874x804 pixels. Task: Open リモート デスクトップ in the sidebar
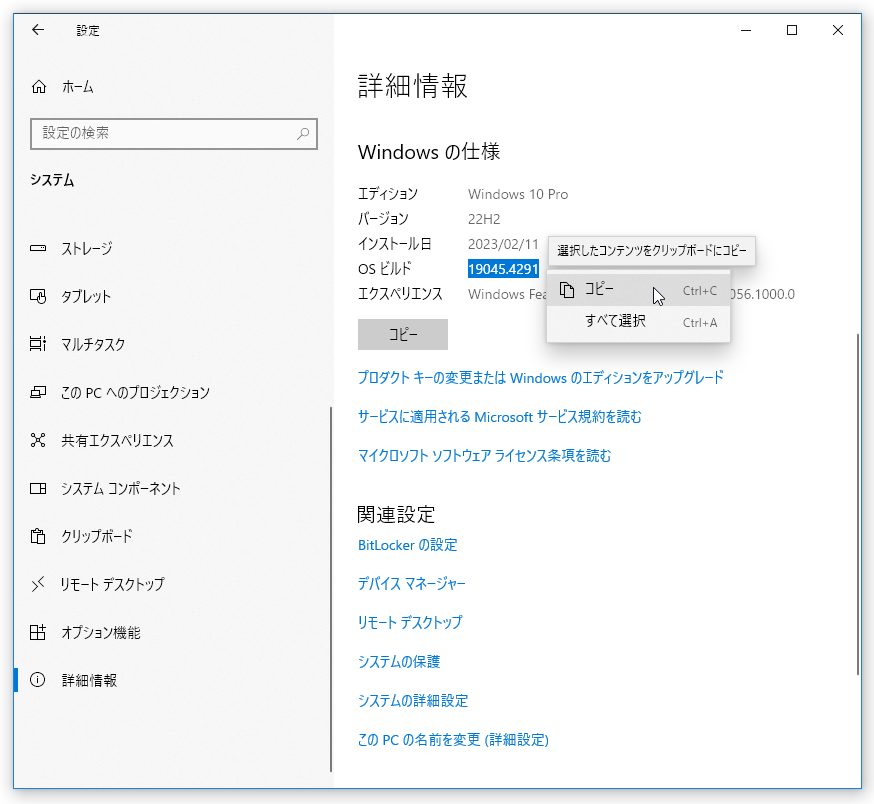point(173,584)
